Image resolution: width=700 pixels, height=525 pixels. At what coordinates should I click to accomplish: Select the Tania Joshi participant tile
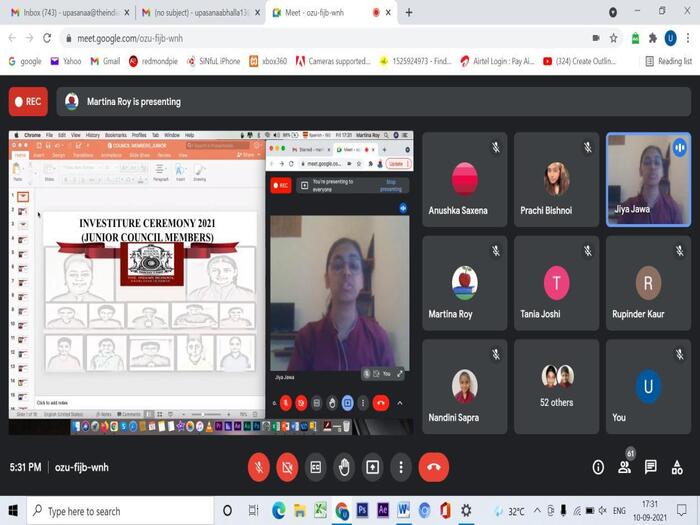point(556,283)
